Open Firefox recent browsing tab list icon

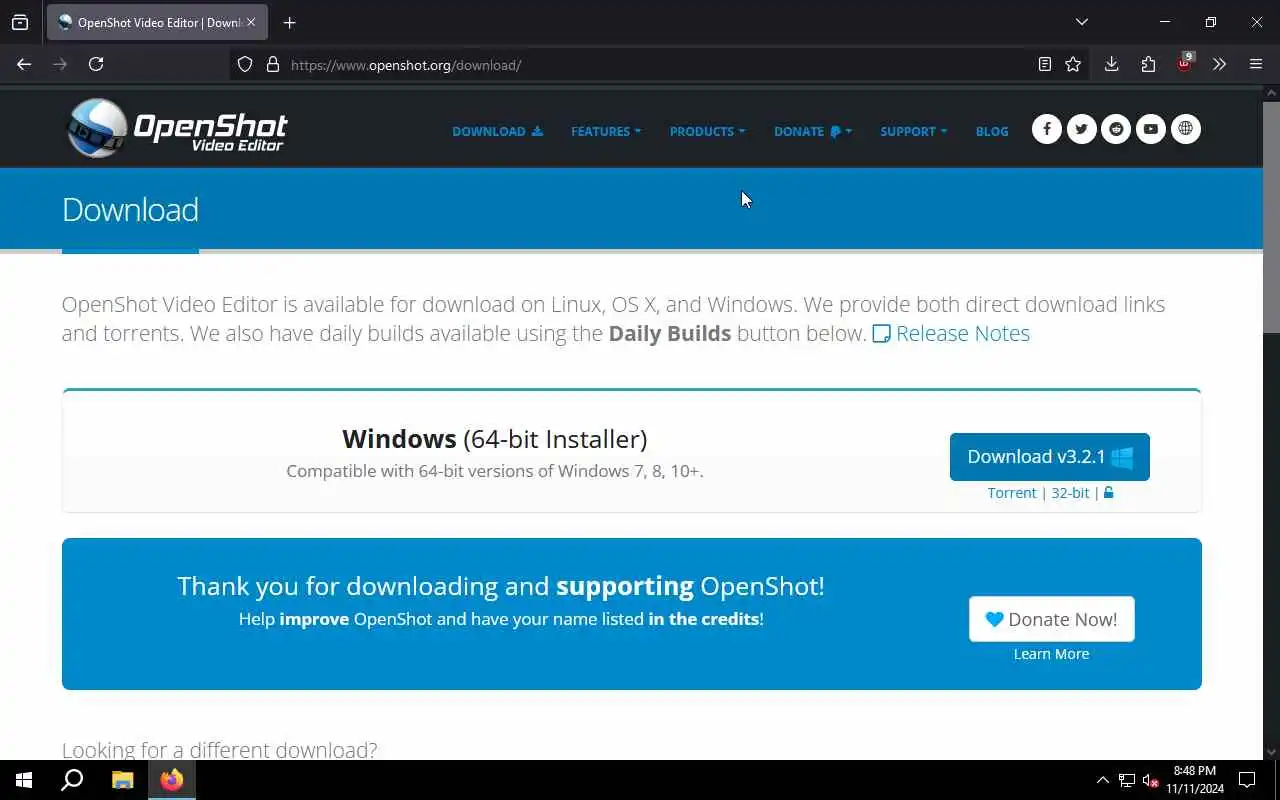20,22
